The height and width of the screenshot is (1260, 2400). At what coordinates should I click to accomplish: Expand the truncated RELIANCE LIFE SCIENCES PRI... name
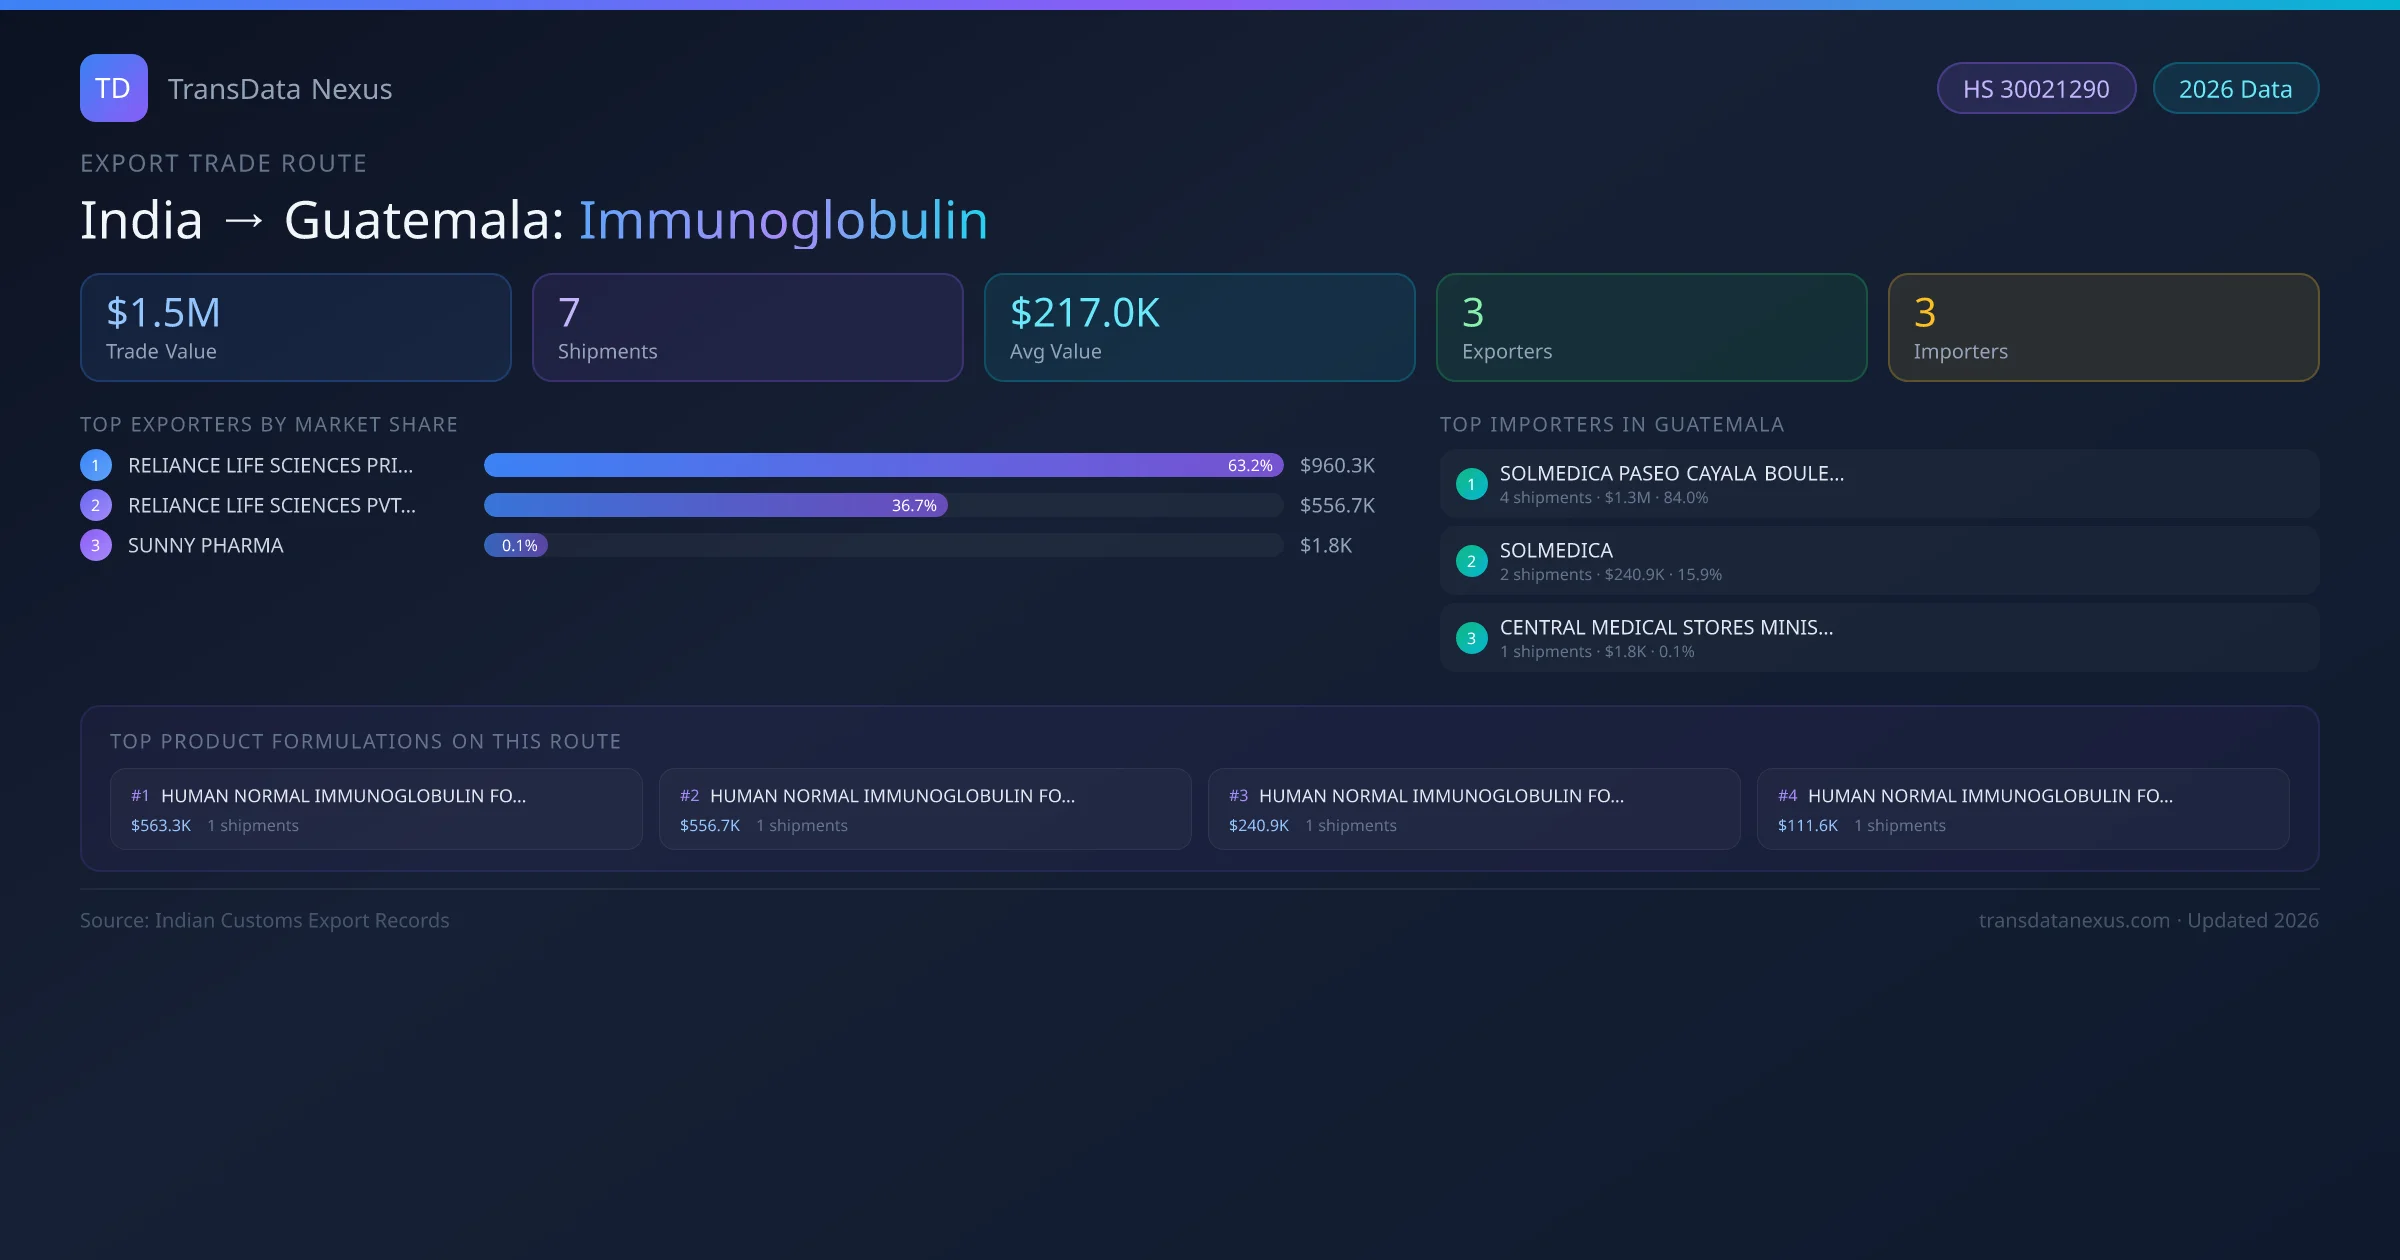click(268, 464)
